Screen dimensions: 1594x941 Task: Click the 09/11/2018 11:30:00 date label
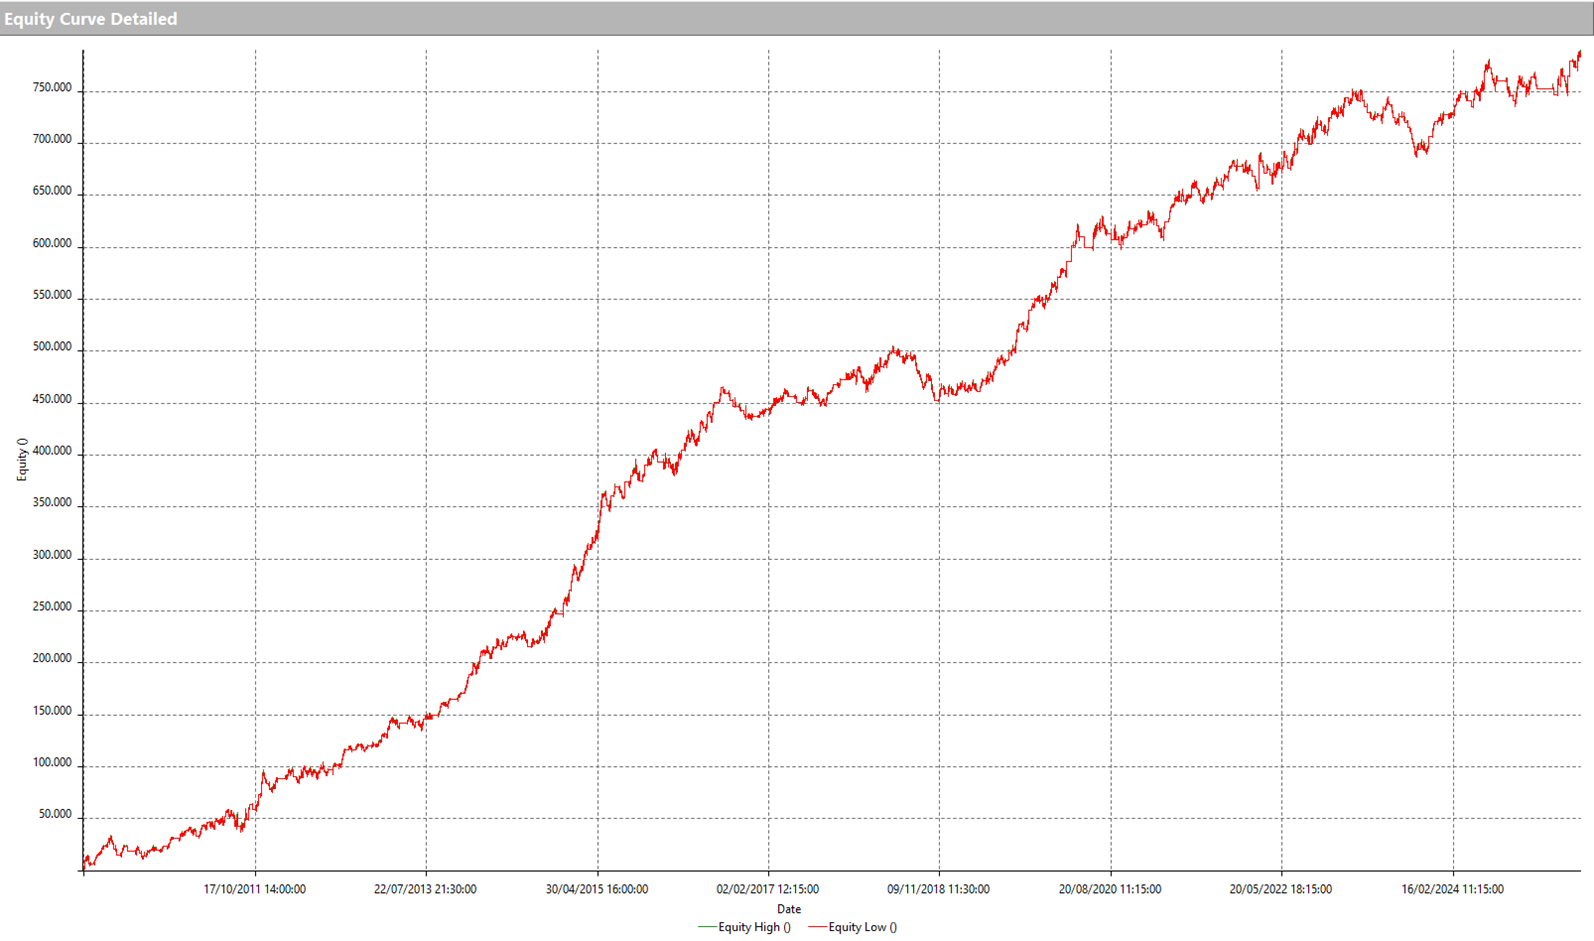click(x=938, y=889)
